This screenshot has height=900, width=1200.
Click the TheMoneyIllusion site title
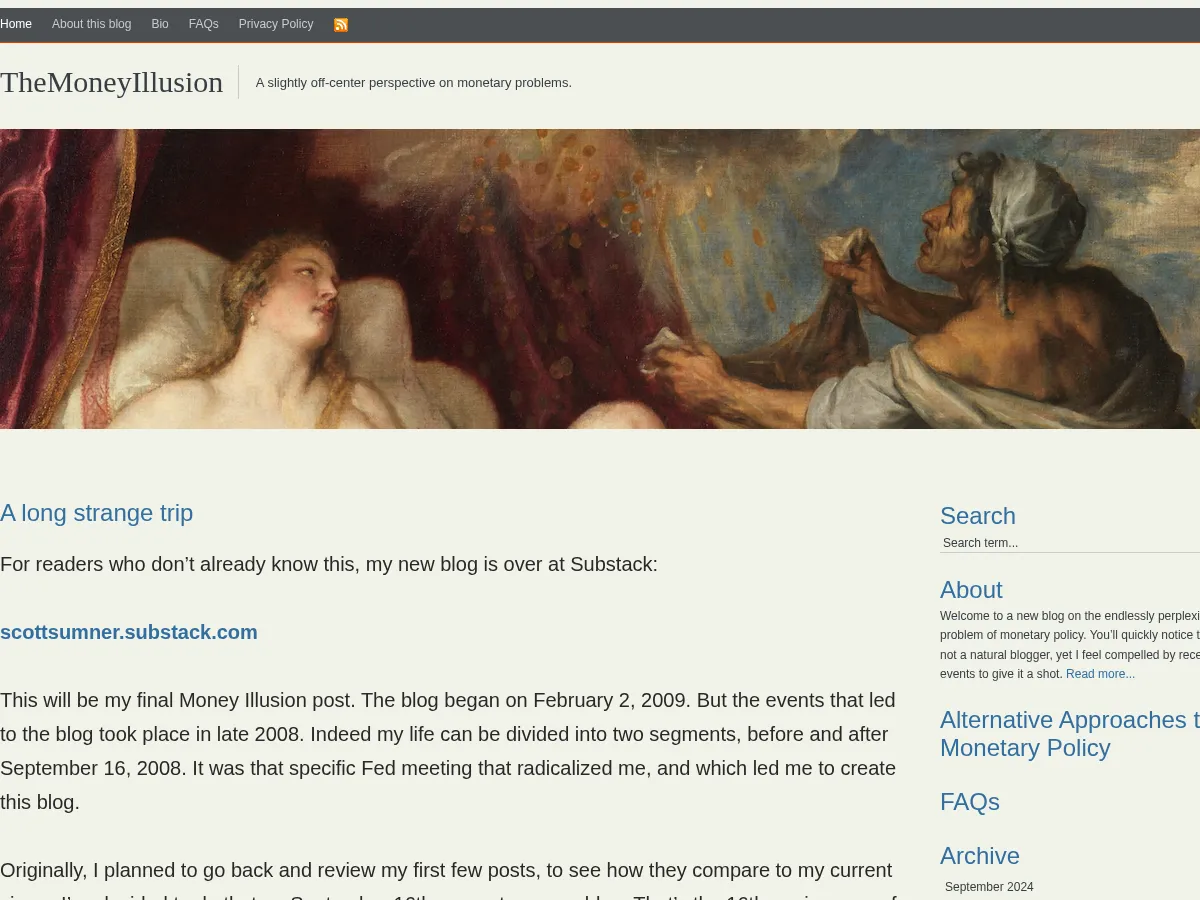tap(111, 82)
